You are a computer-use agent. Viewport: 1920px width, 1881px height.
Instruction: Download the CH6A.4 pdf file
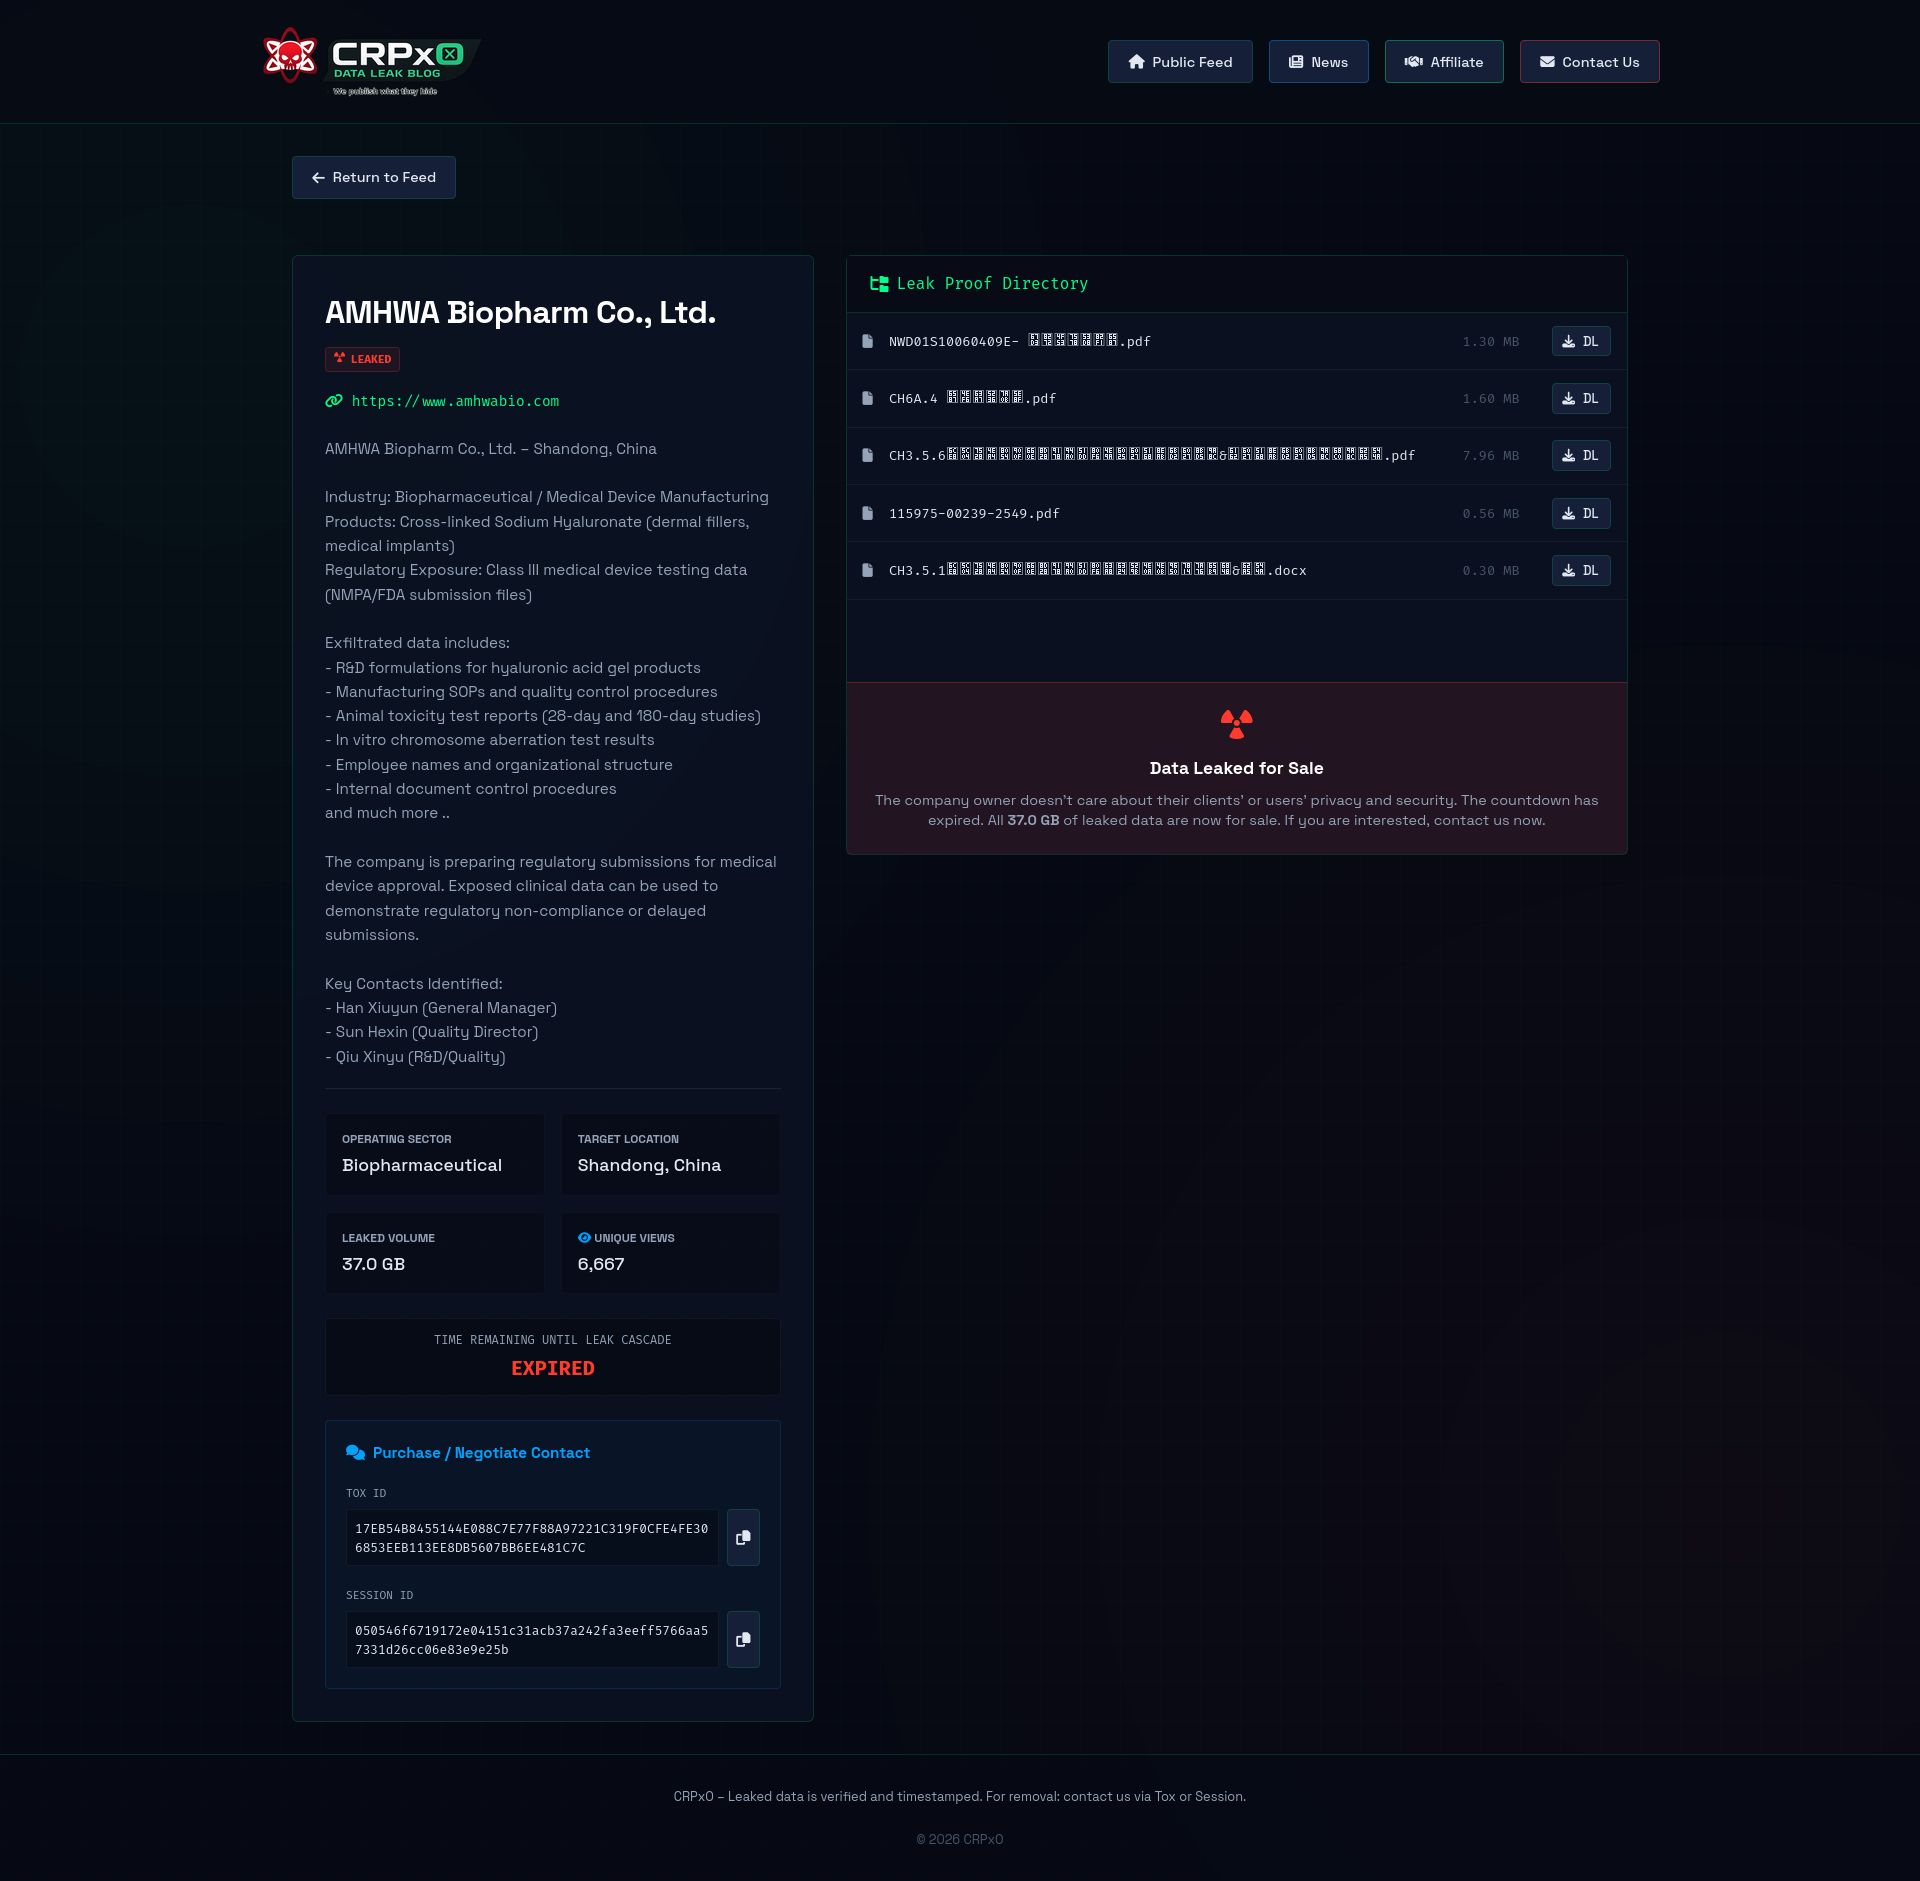click(1581, 399)
